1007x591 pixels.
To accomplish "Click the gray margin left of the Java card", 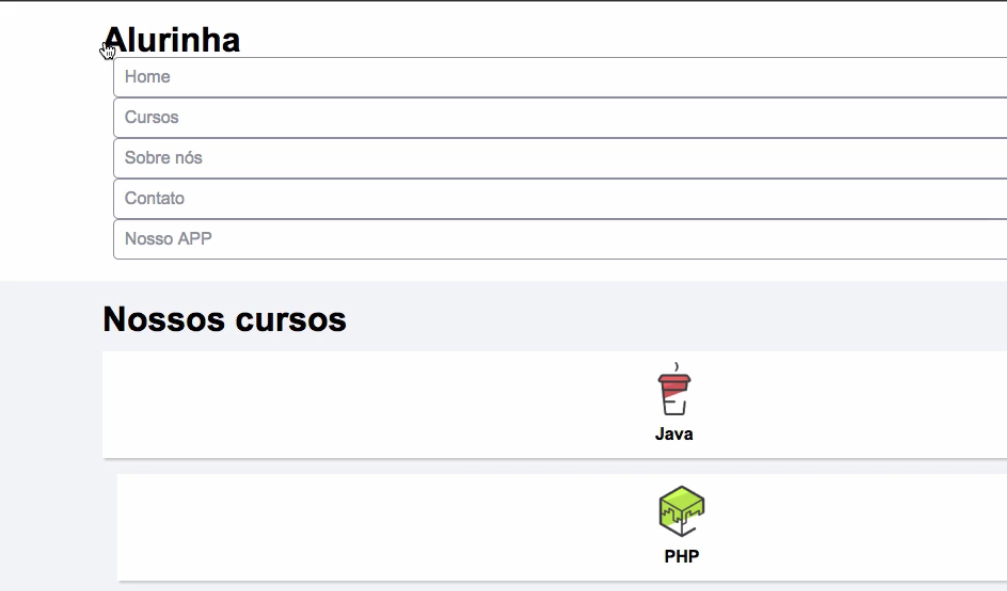I will (x=50, y=404).
